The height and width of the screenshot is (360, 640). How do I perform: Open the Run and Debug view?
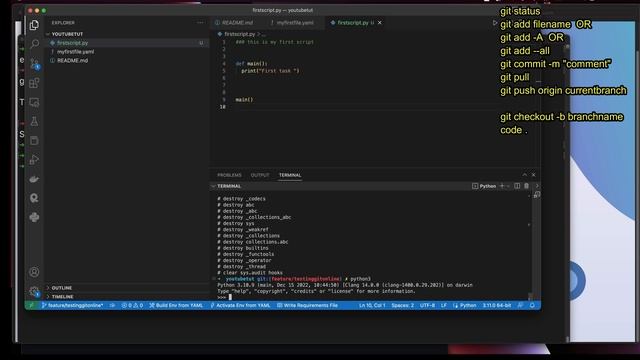point(34,160)
